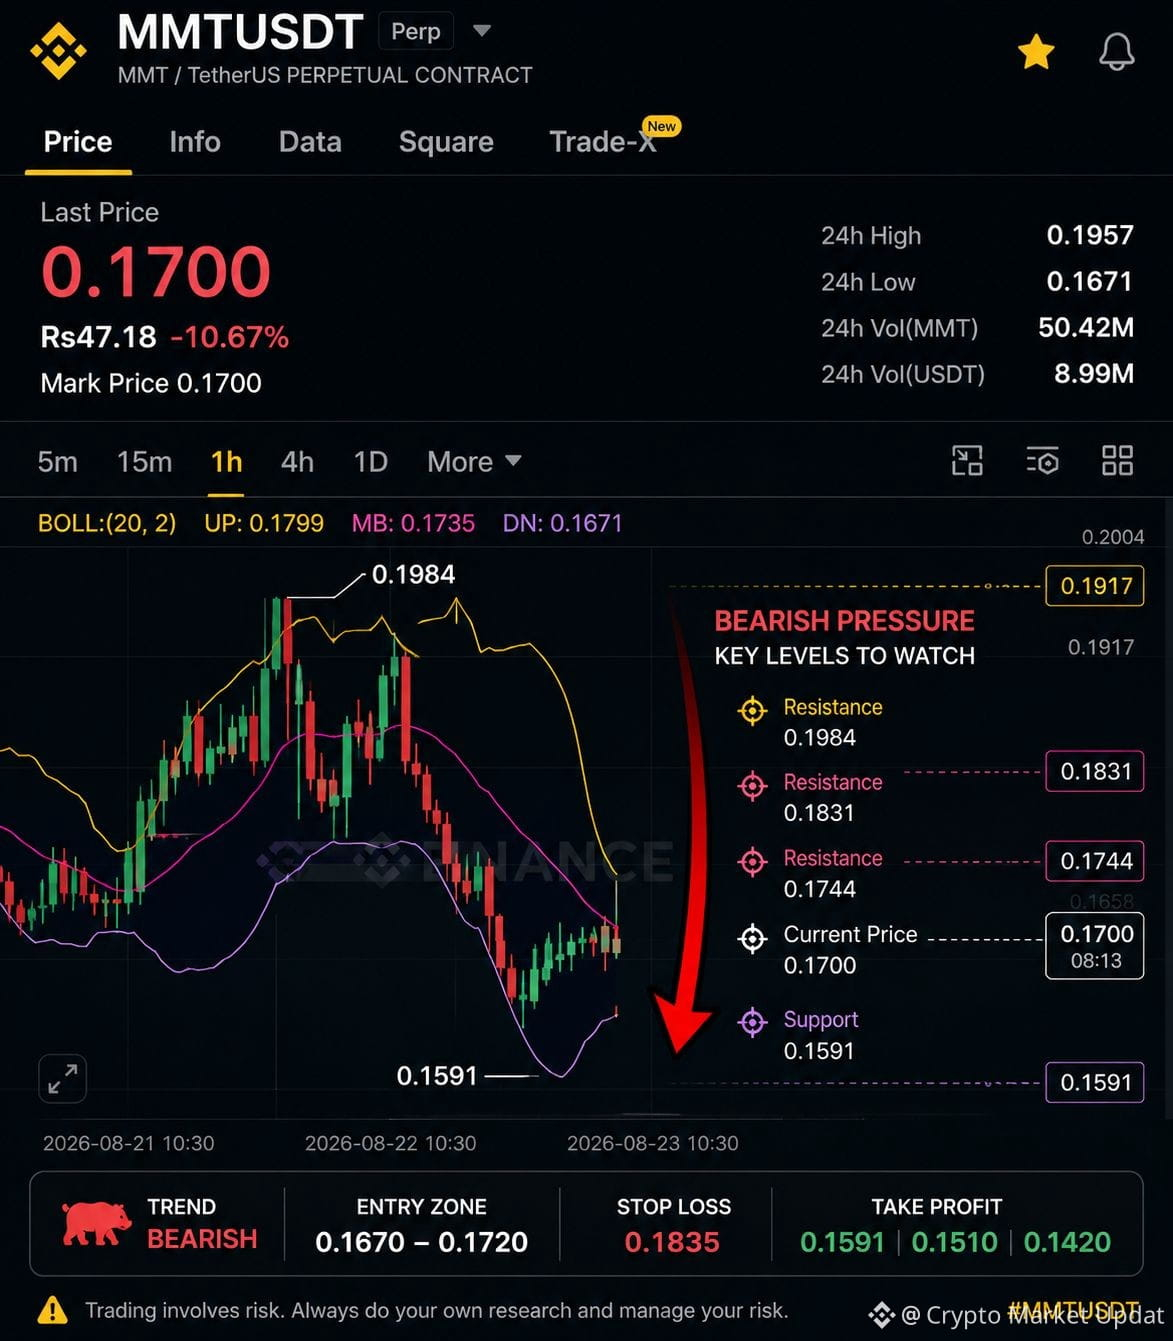The image size is (1173, 1341).
Task: Click the 0.1917 price axis tag
Action: coord(1095,586)
